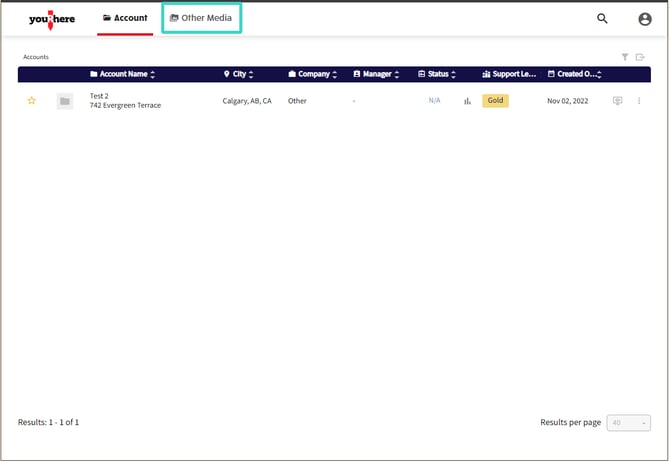Screen dimensions: 670x462
Task: Open the search magnifier icon
Action: [x=602, y=18]
